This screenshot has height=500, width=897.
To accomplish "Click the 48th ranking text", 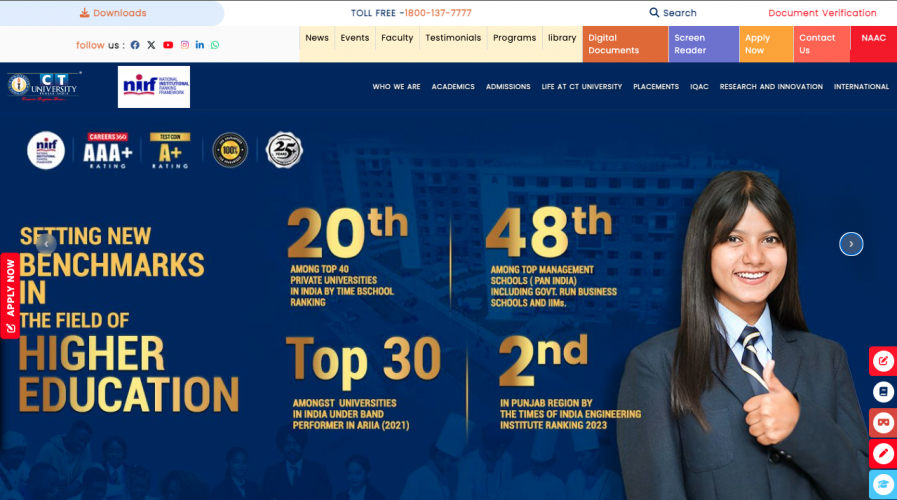I will 549,232.
